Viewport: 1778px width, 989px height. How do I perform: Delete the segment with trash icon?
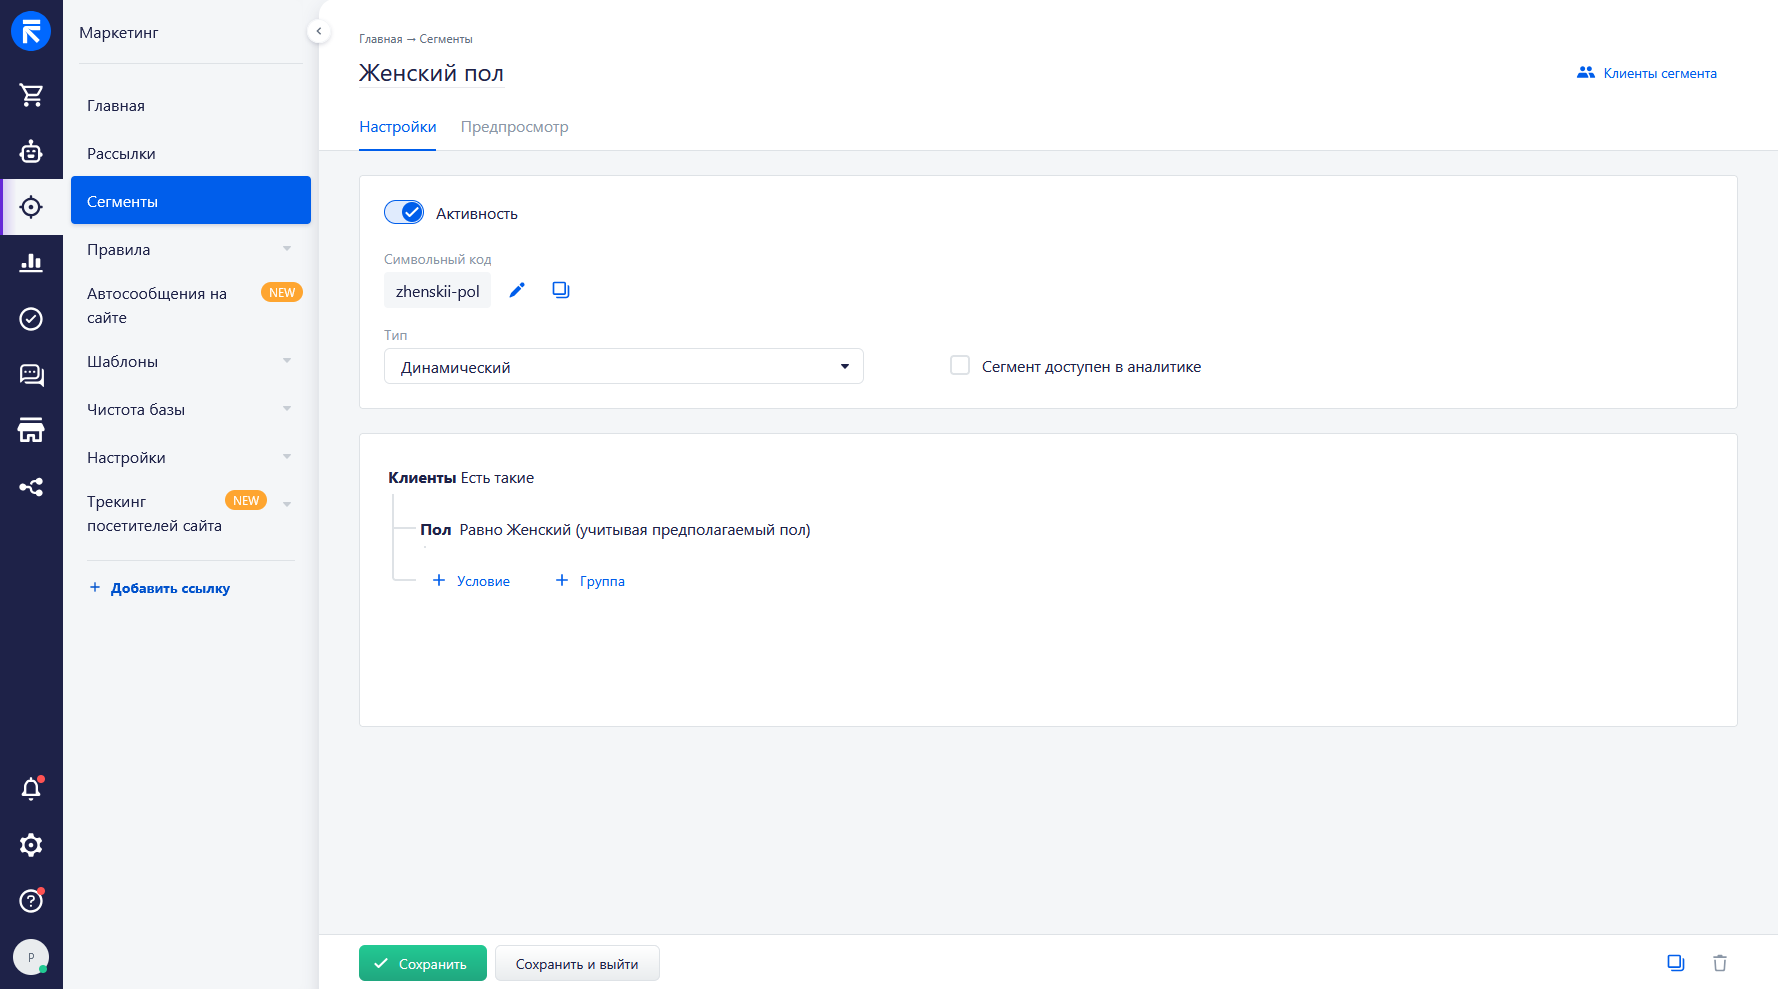click(1720, 963)
